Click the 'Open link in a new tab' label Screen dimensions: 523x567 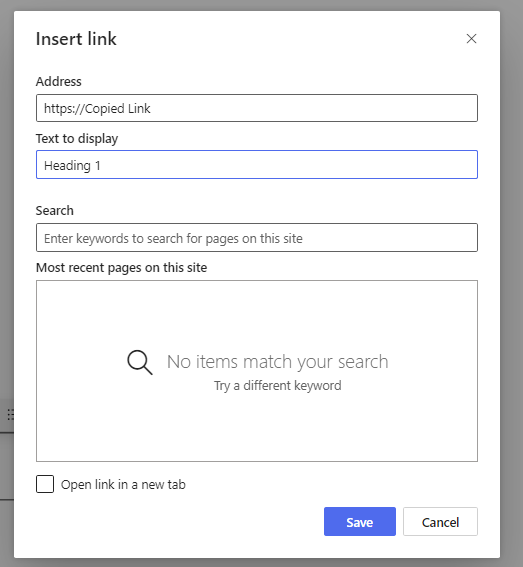123,485
